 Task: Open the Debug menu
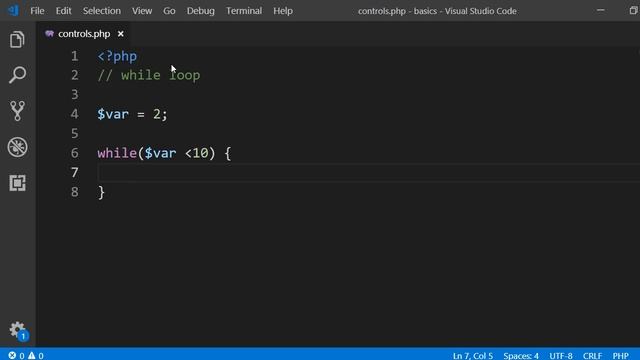pos(200,11)
